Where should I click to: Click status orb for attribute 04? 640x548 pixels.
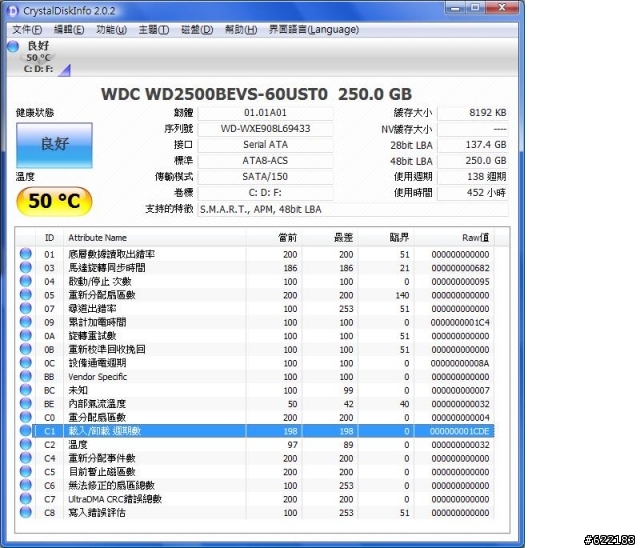(x=25, y=281)
